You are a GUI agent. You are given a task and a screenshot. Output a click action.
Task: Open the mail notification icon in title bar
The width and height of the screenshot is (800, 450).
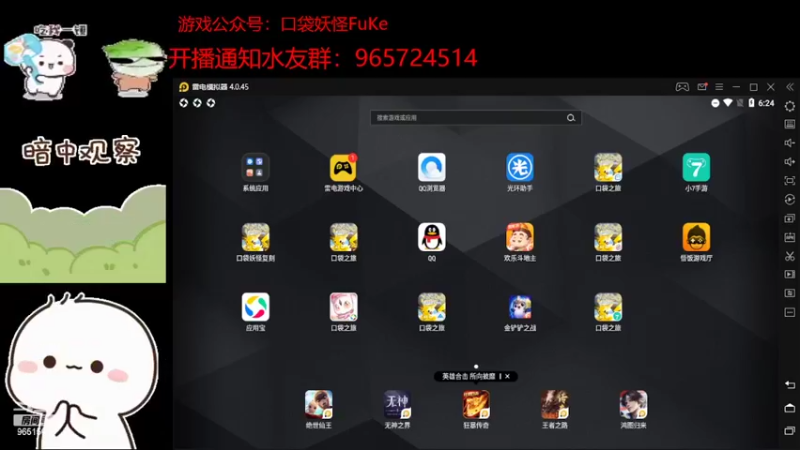tap(702, 87)
